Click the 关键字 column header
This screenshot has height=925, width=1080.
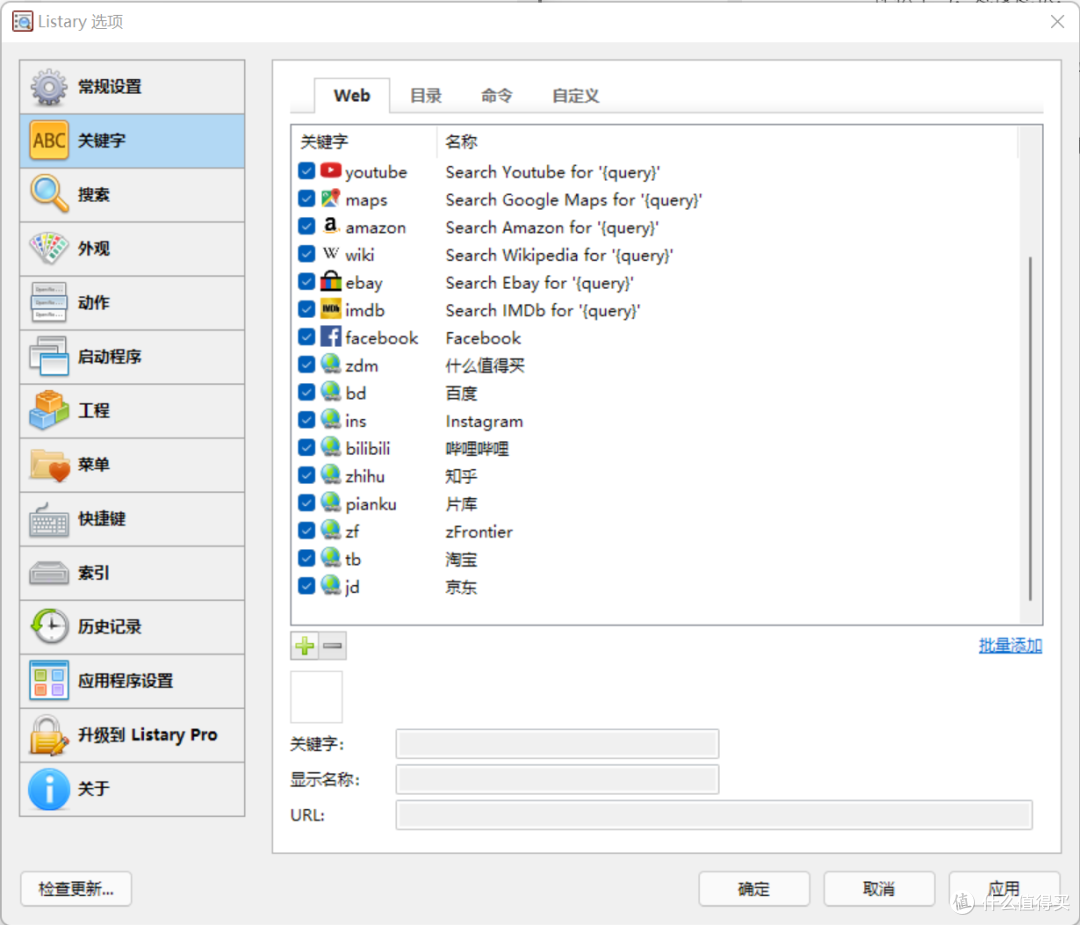click(365, 142)
